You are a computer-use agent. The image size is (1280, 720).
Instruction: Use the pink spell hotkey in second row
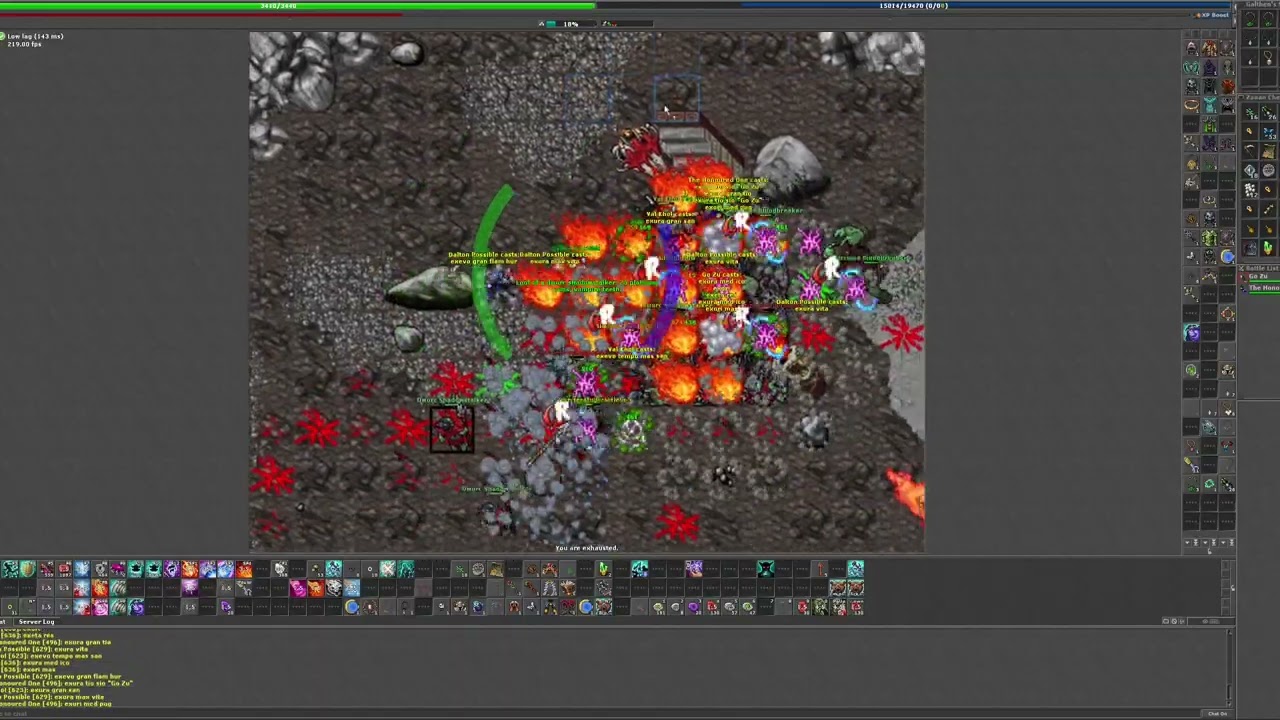[x=297, y=587]
